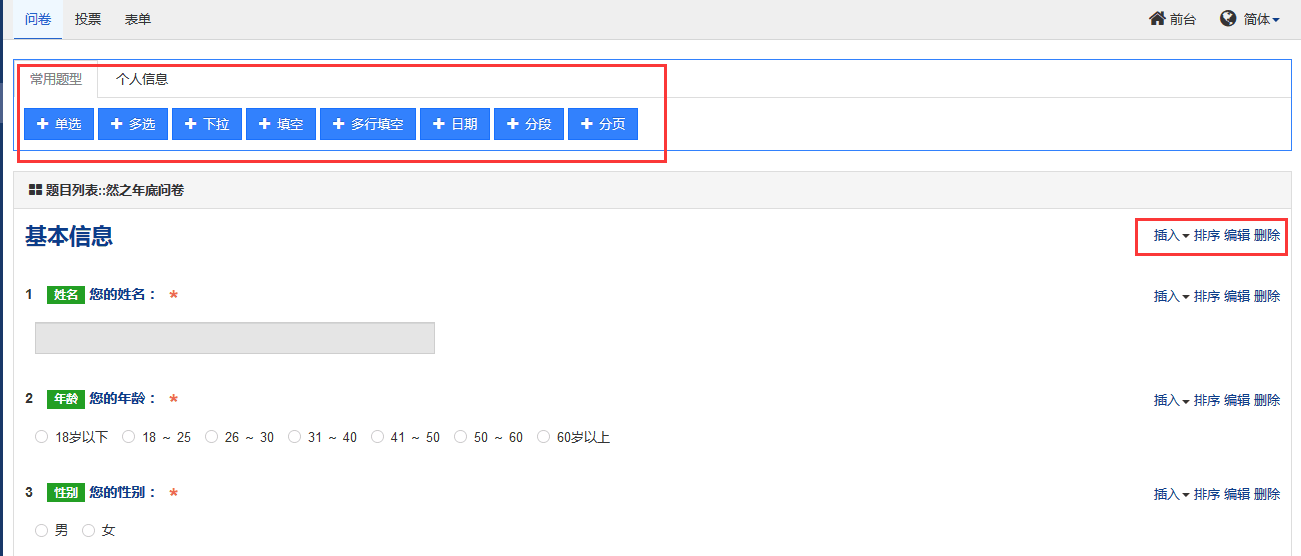
Task: Click the 您的姓名 text input field
Action: click(235, 338)
